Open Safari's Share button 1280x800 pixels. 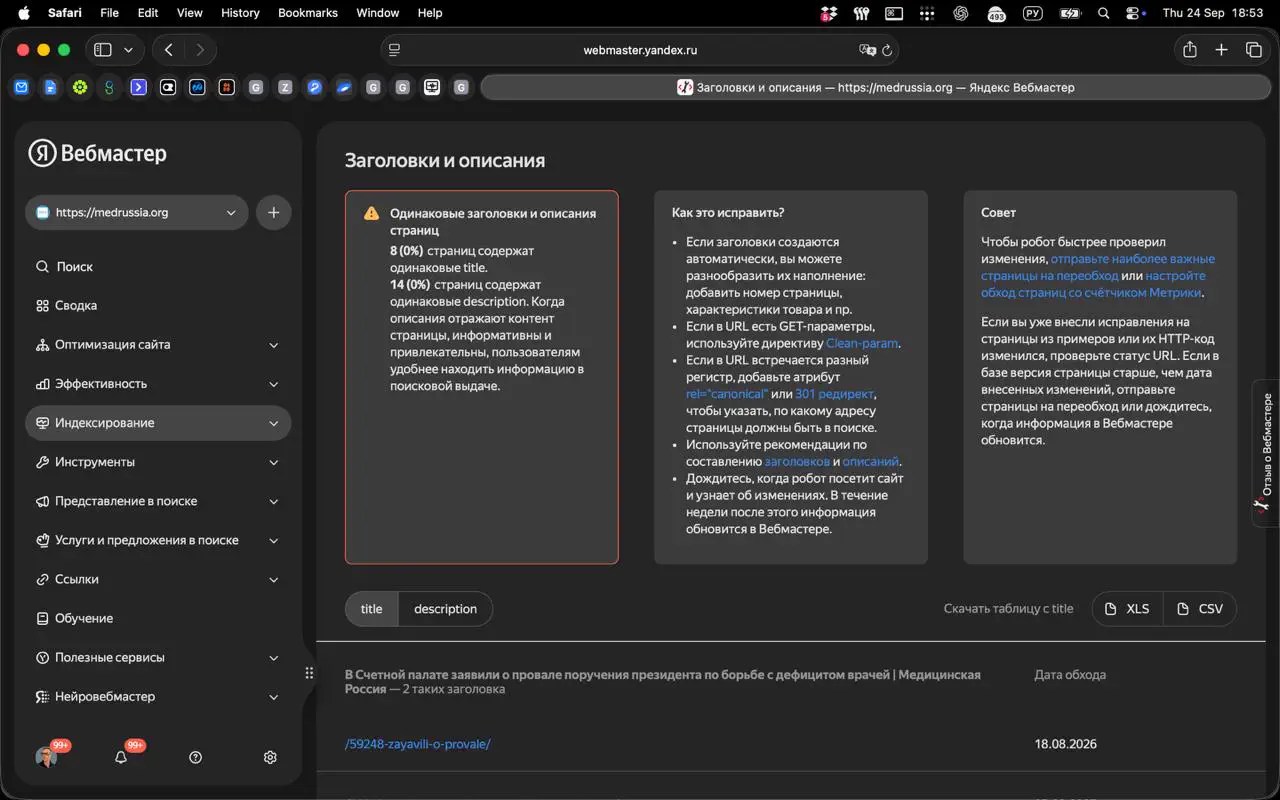coord(1190,50)
